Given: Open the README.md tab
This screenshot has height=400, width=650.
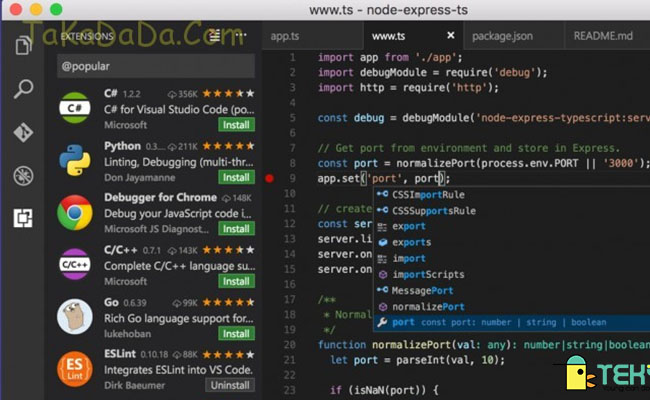Looking at the screenshot, I should 603,36.
